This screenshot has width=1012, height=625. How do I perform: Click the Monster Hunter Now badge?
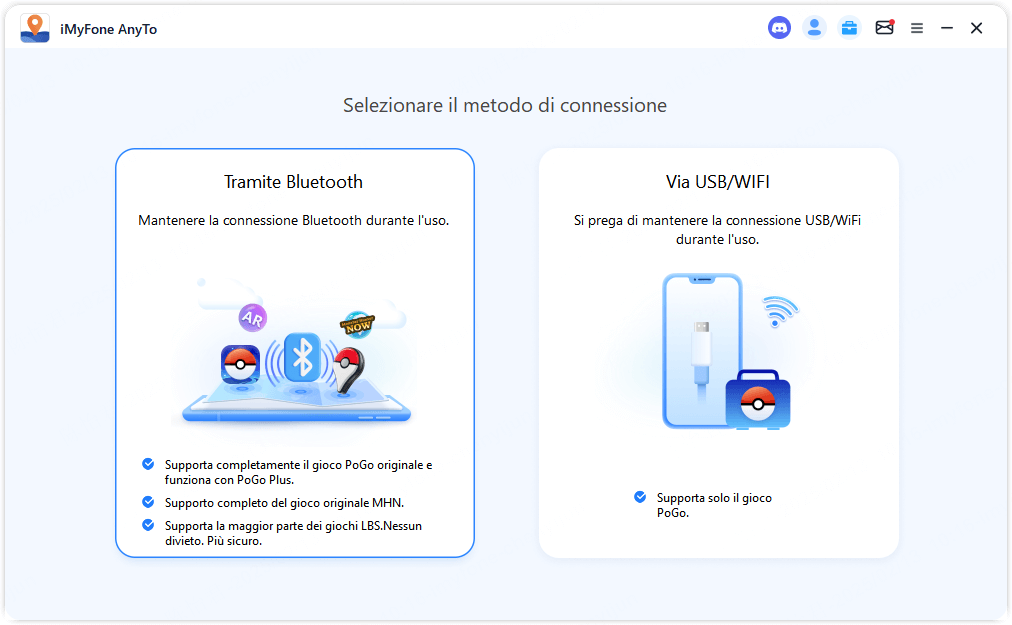point(357,324)
